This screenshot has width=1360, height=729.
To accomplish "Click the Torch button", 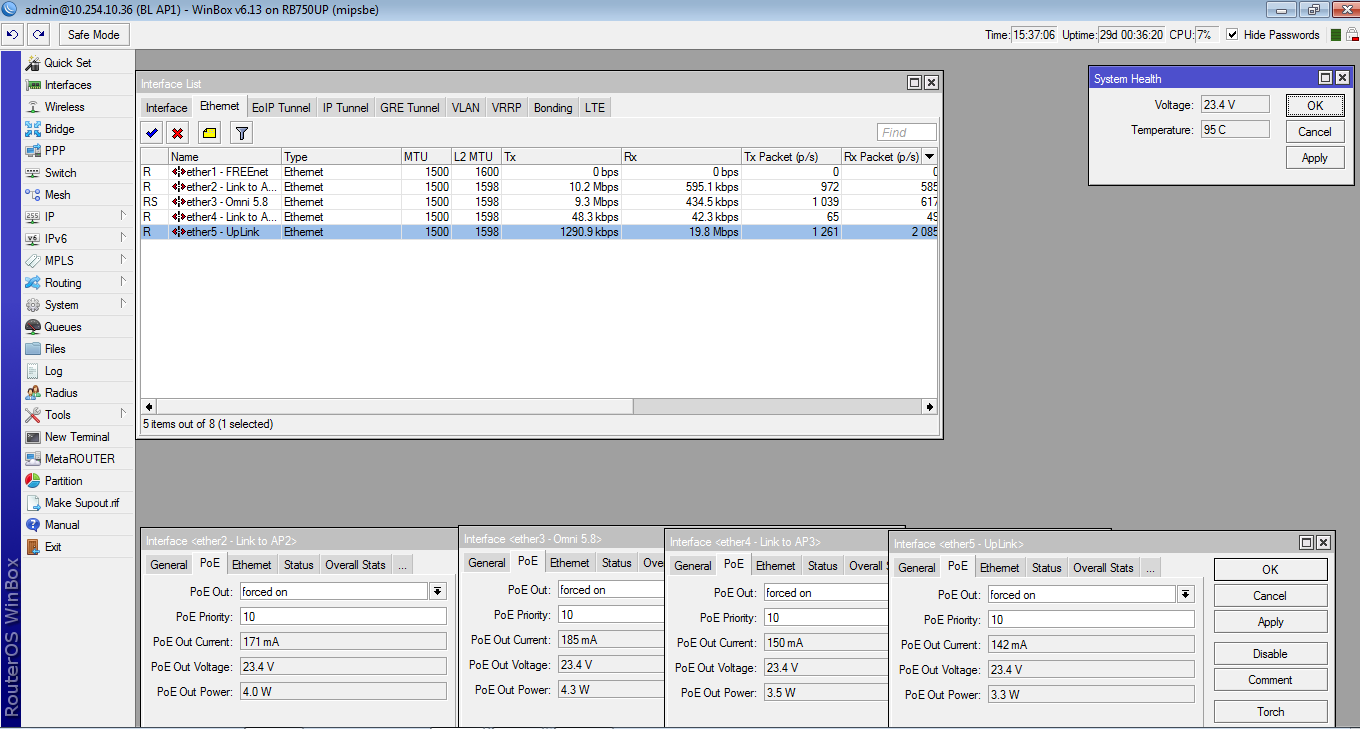I will click(1270, 712).
